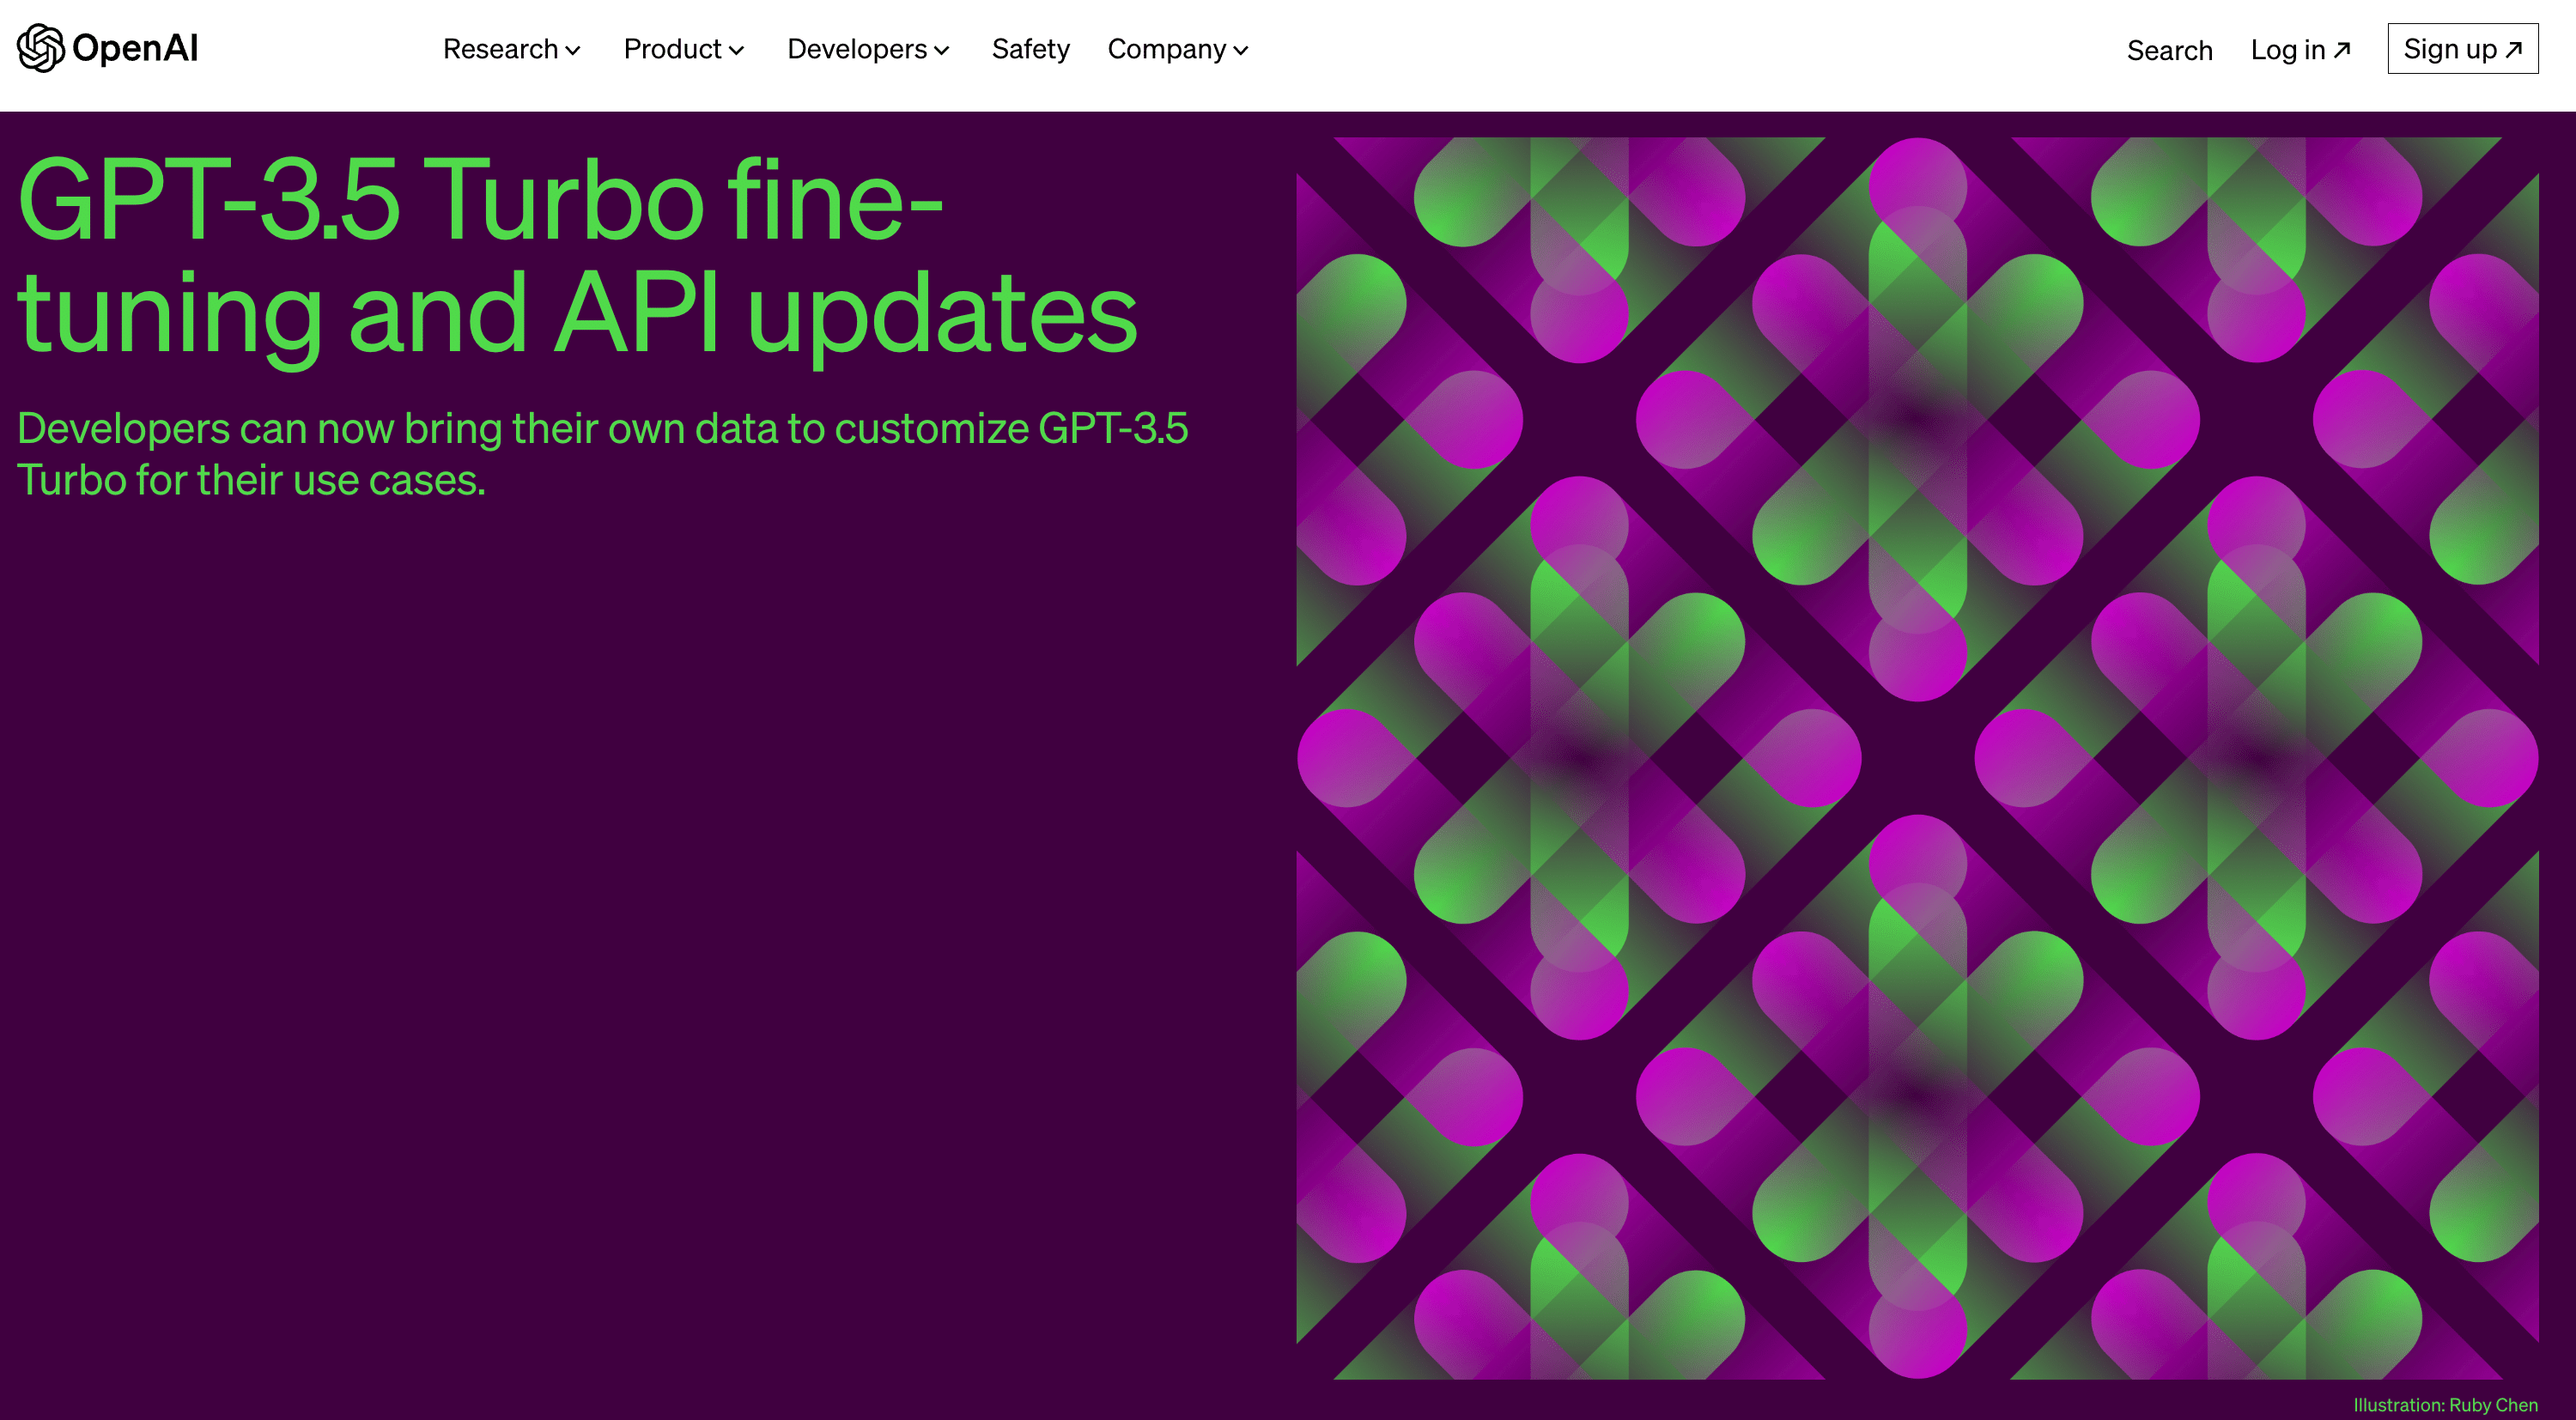Click the subtitle about customizing GPT-3.5 Turbo
Screen dimensions: 2576x1420
(x=602, y=454)
